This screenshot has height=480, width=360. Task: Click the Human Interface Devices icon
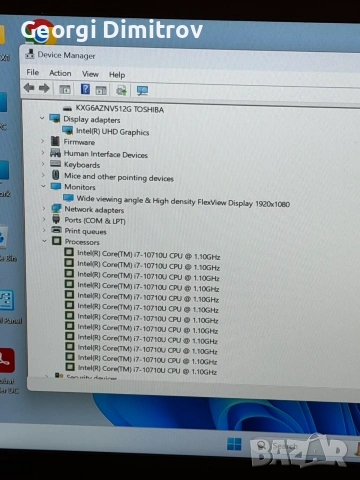click(x=55, y=153)
